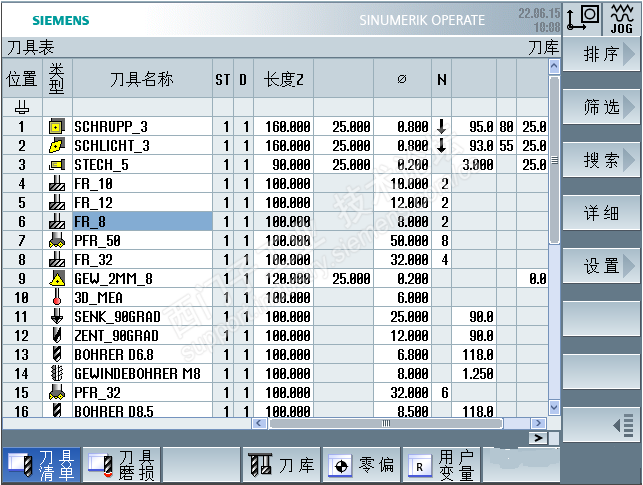Click the finishing tool icon for SCHLICHT_3

pyautogui.click(x=57, y=146)
